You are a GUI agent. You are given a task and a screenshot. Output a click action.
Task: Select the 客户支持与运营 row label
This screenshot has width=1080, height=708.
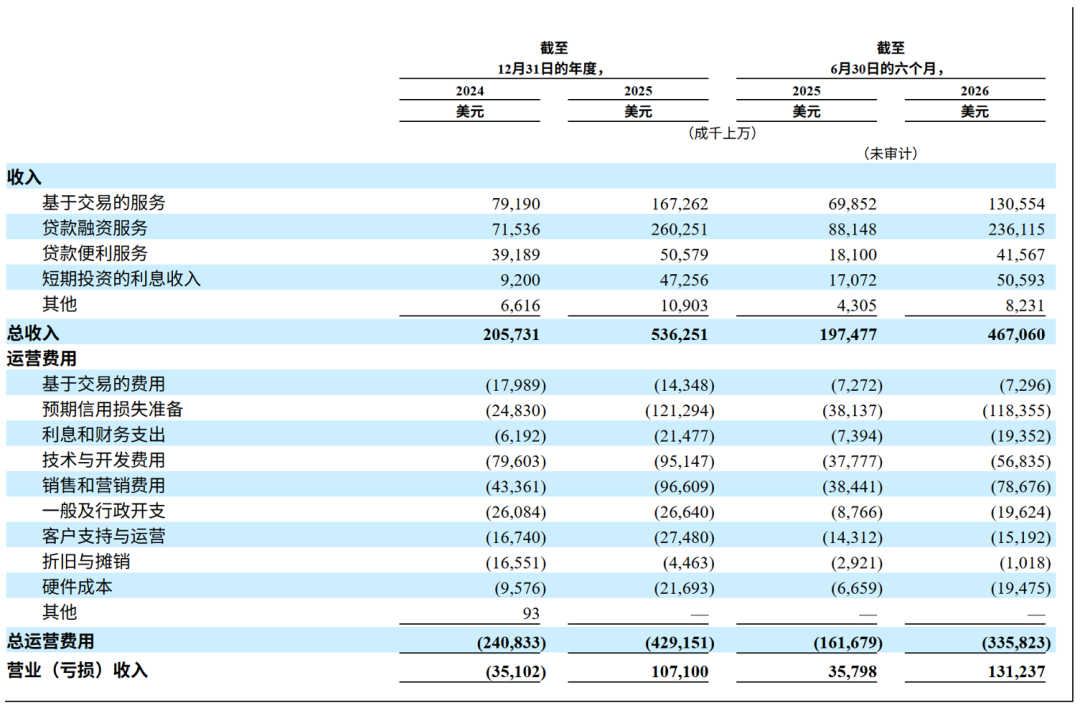pyautogui.click(x=104, y=537)
